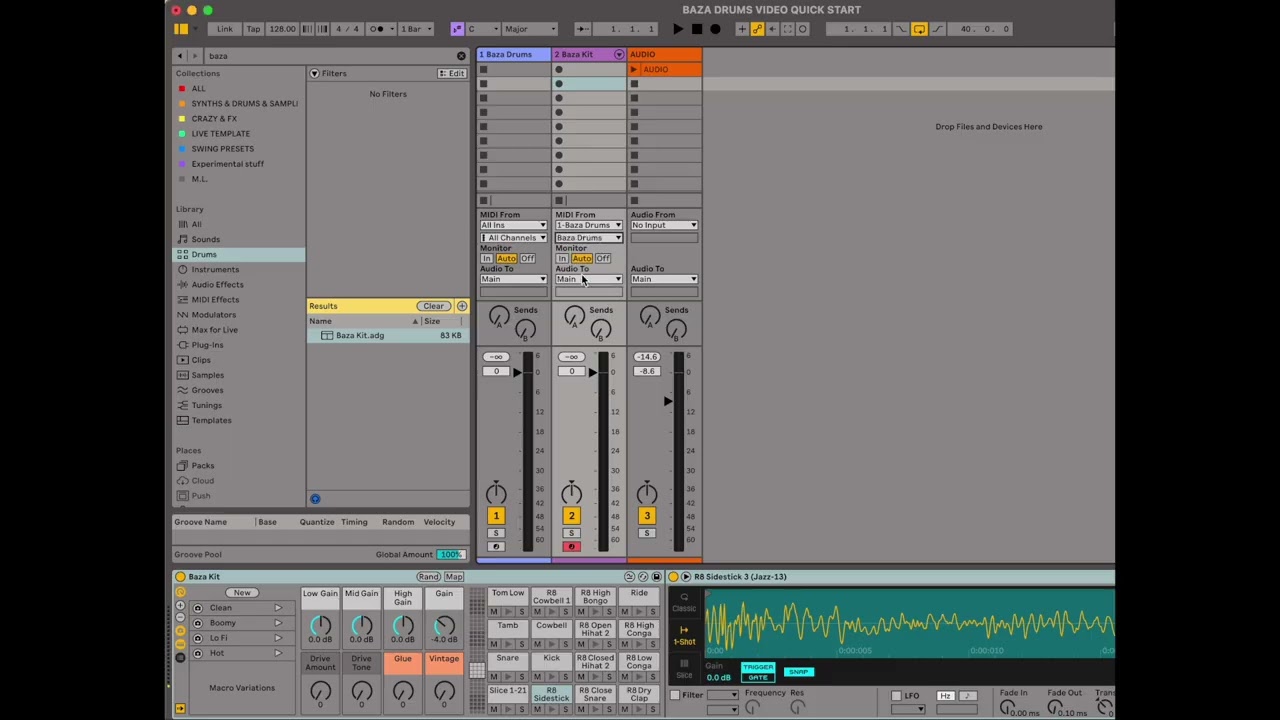Screen dimensions: 1280x720
Task: Launch the Boomy macro variation
Action: click(x=278, y=623)
